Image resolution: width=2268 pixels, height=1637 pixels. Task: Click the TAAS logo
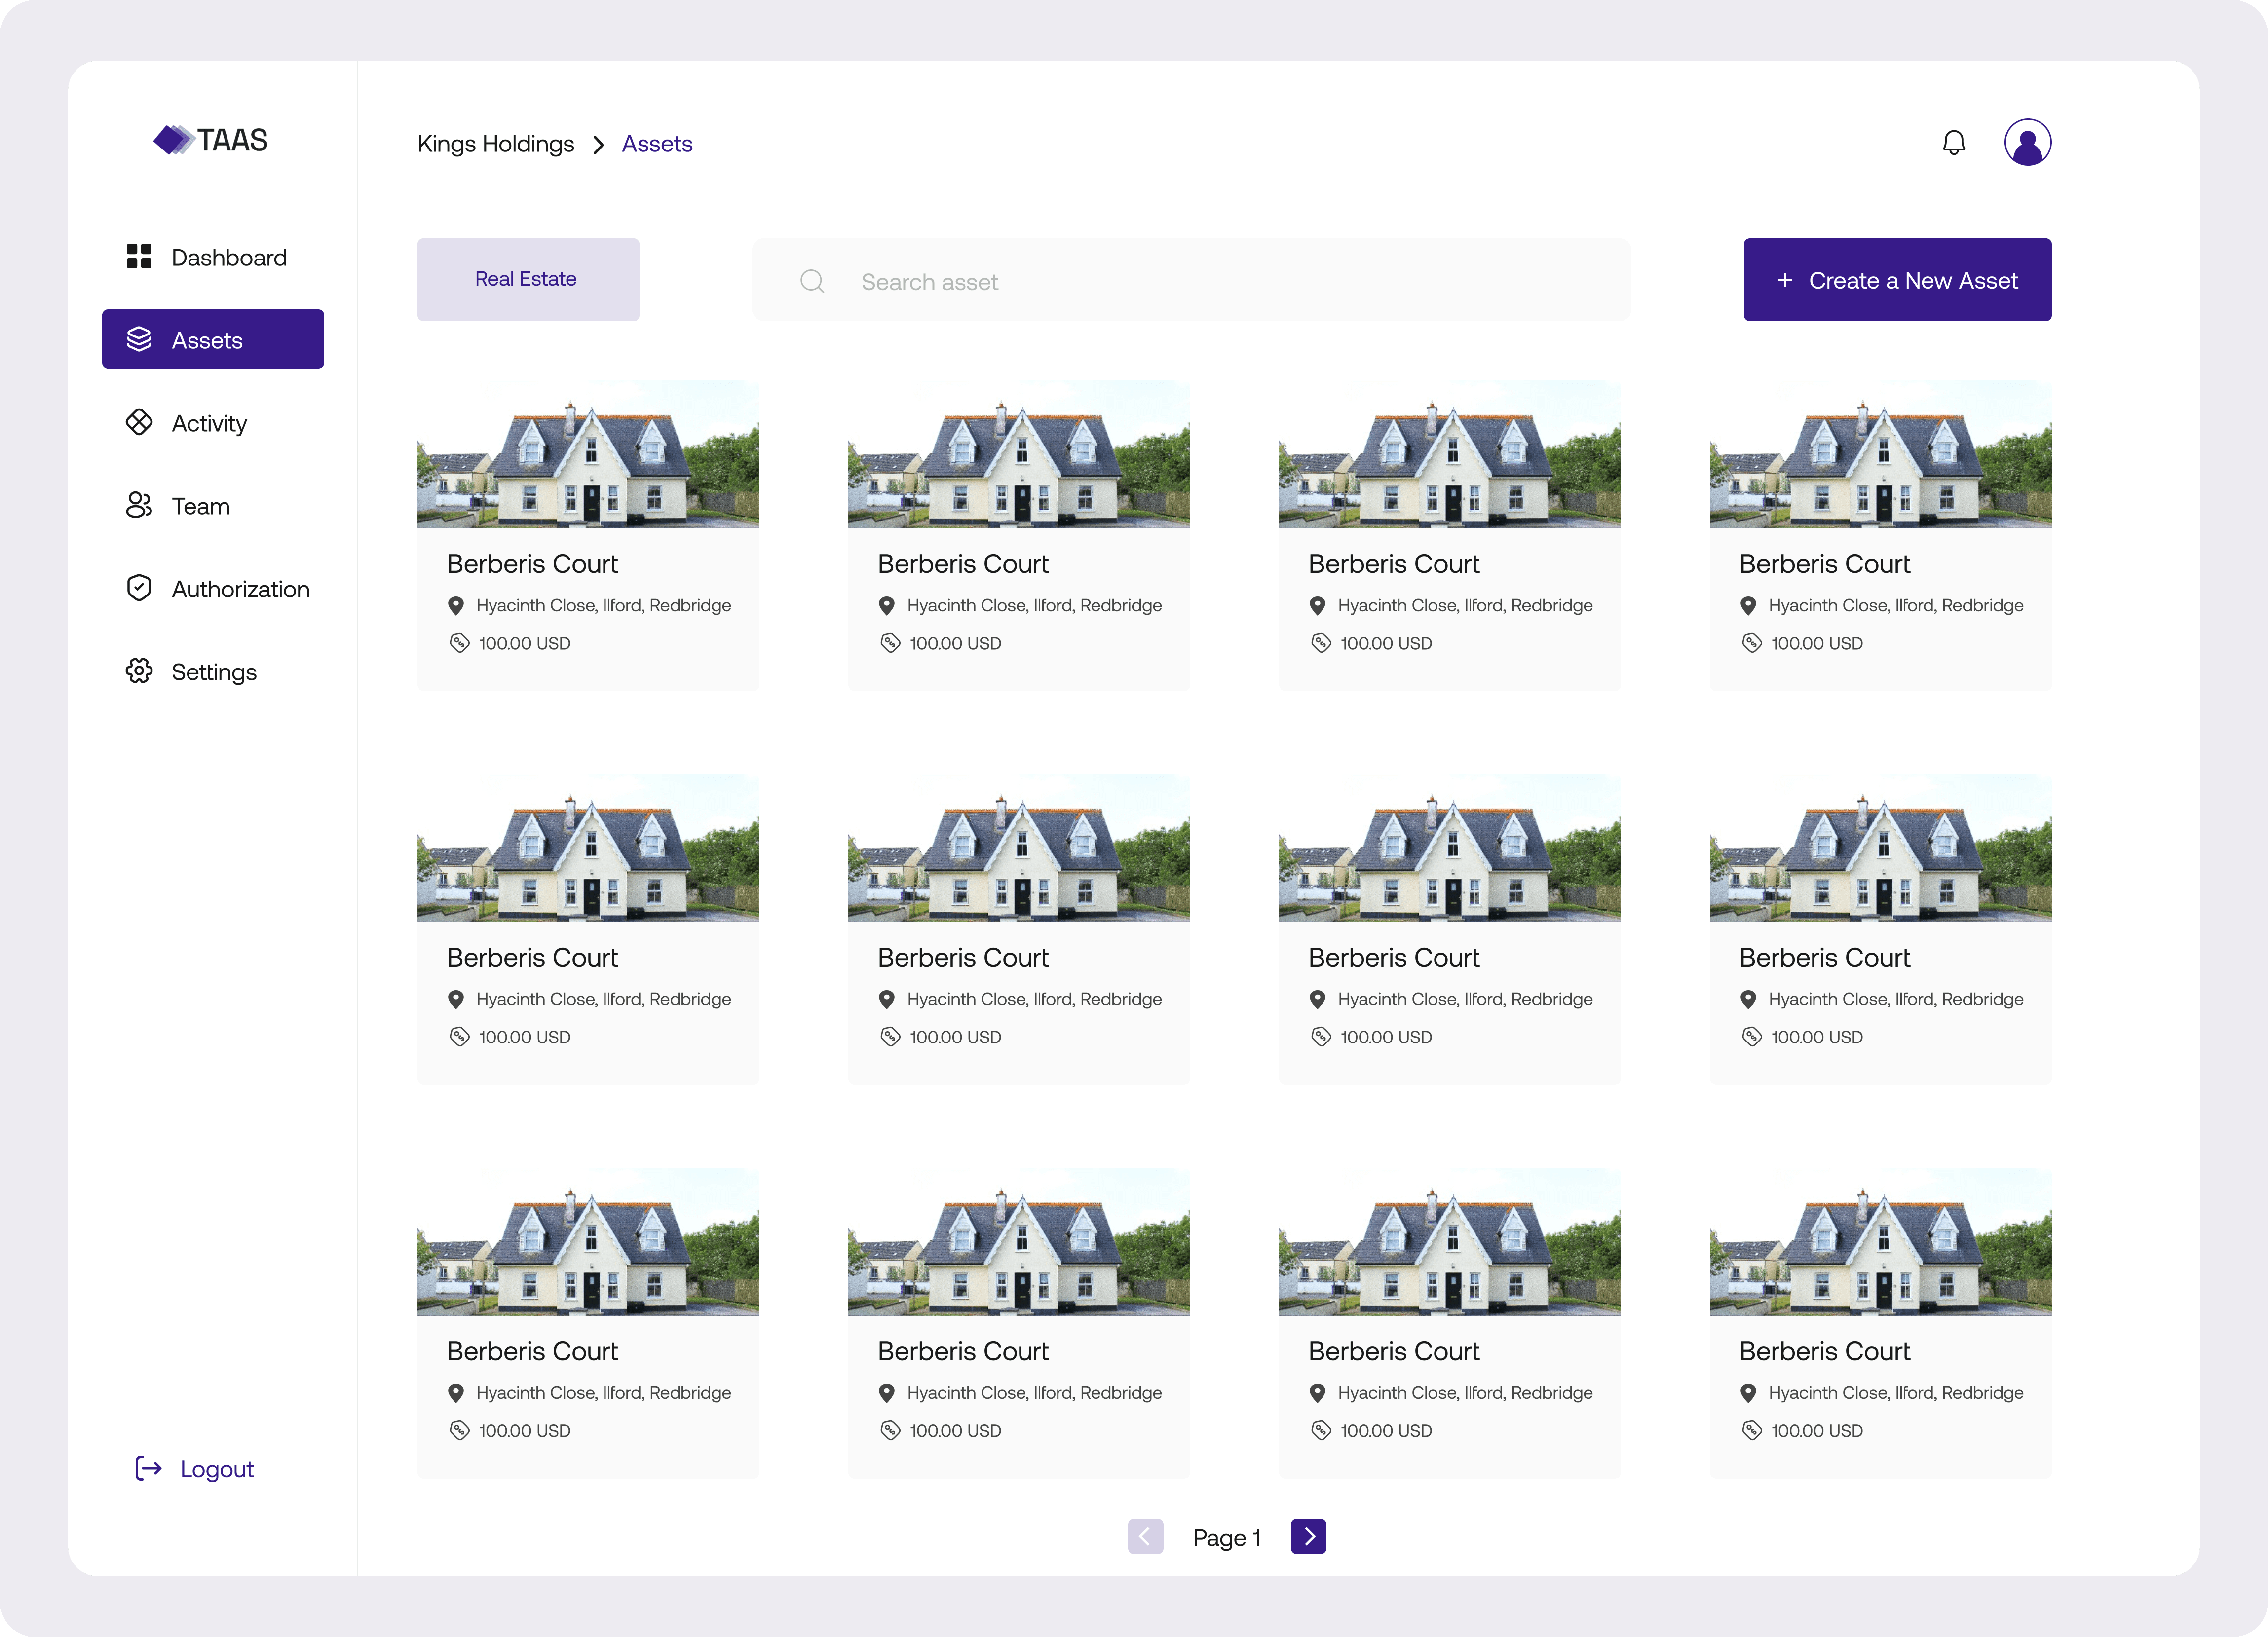(211, 140)
